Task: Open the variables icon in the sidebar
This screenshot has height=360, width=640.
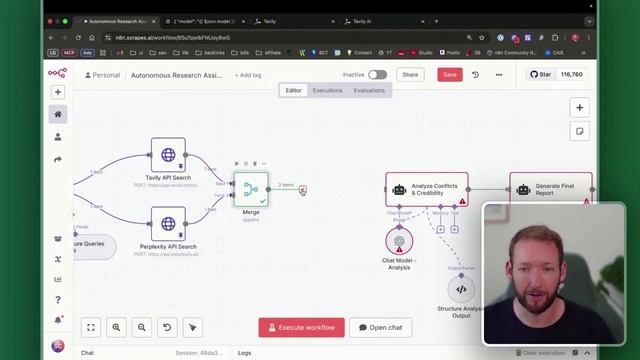Action: (58, 259)
